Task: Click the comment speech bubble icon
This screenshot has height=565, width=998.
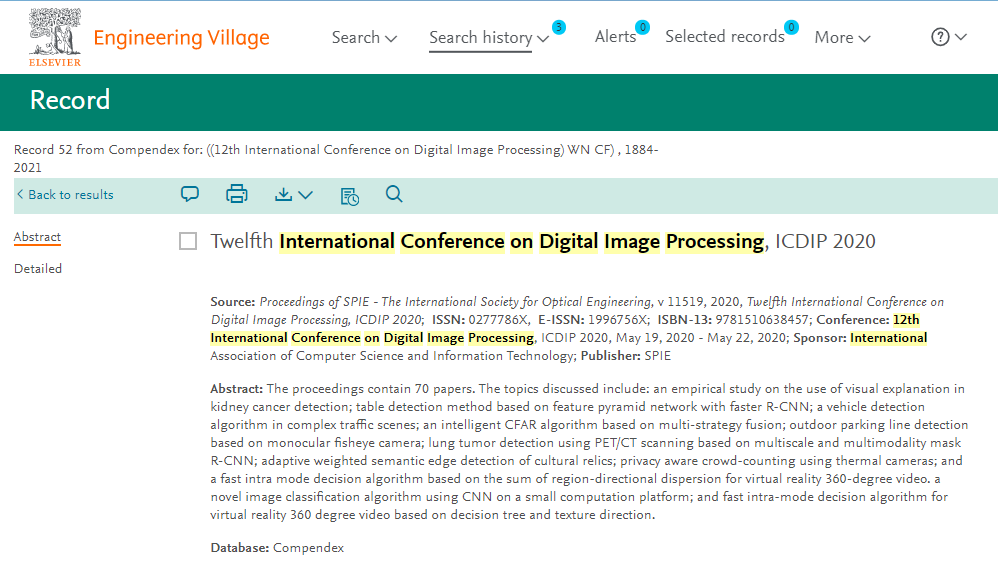Action: 190,194
